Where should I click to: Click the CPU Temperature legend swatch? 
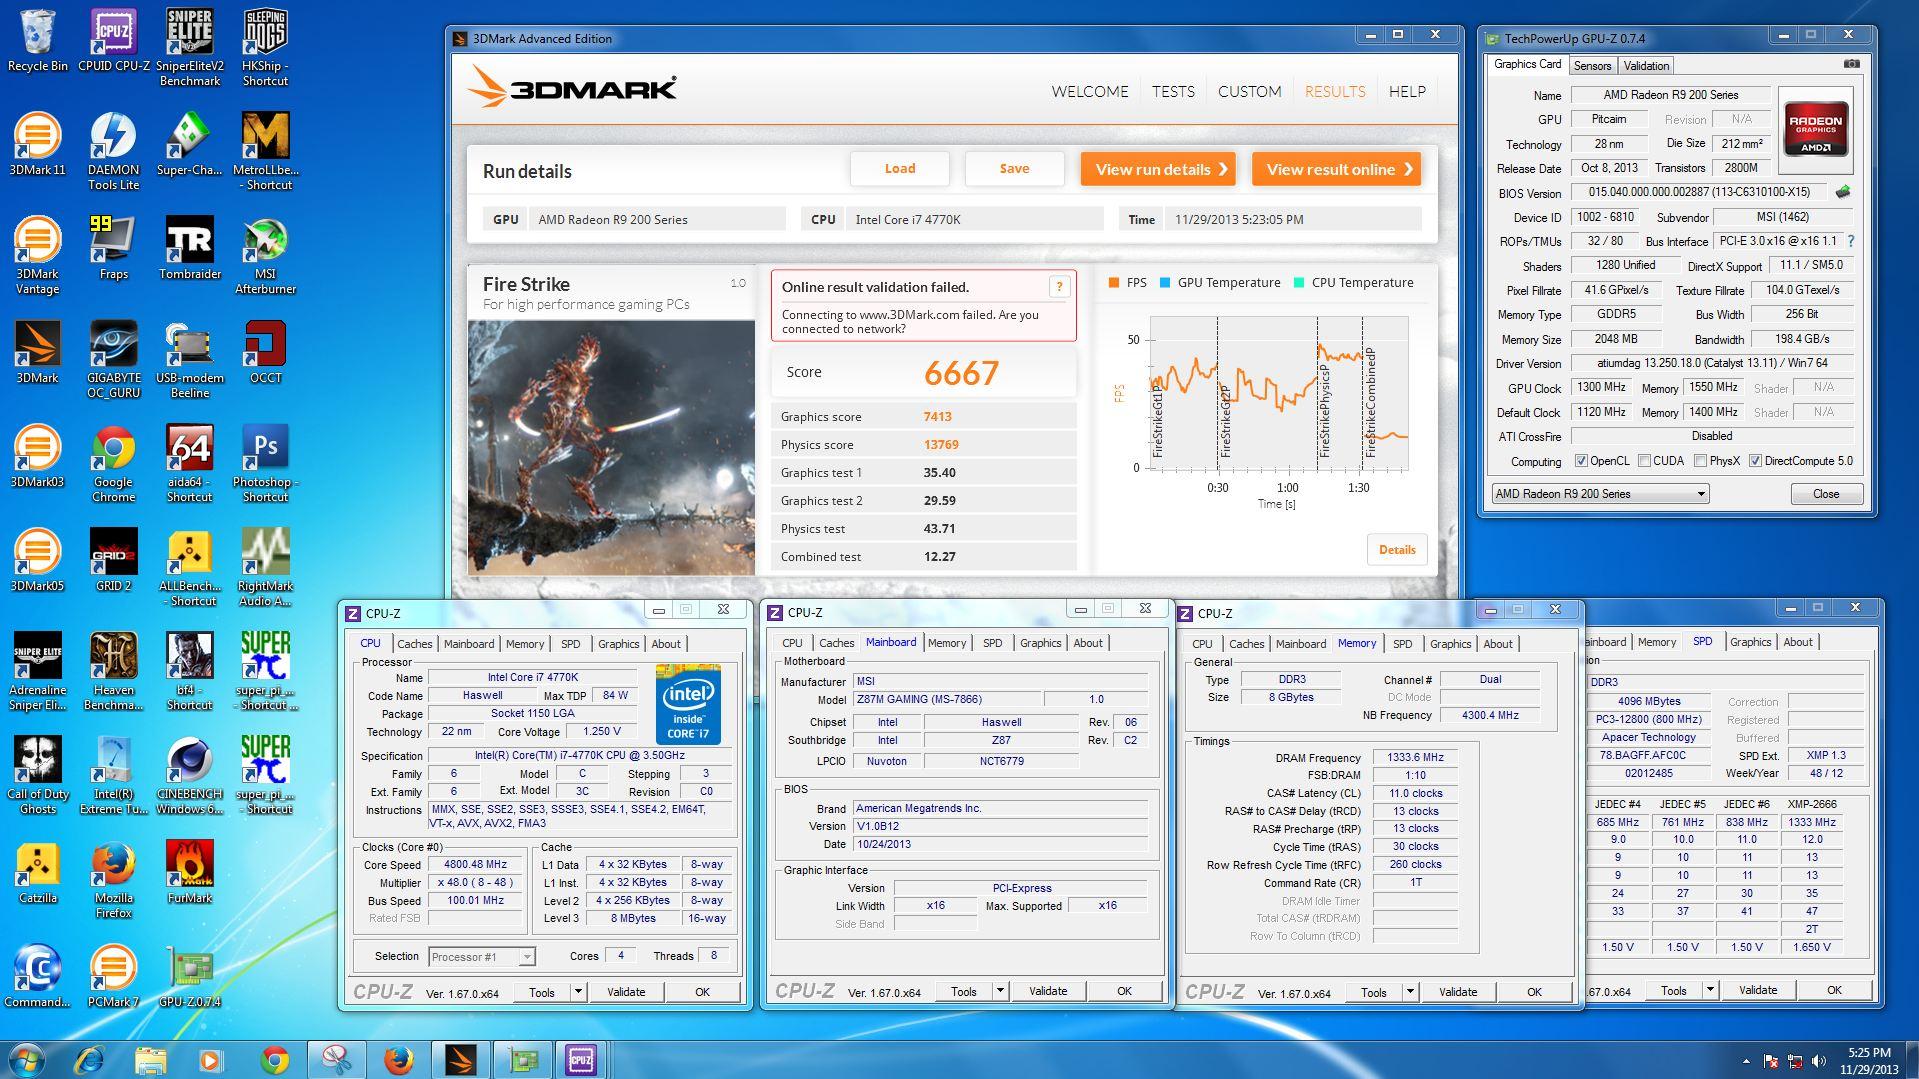(x=1298, y=283)
